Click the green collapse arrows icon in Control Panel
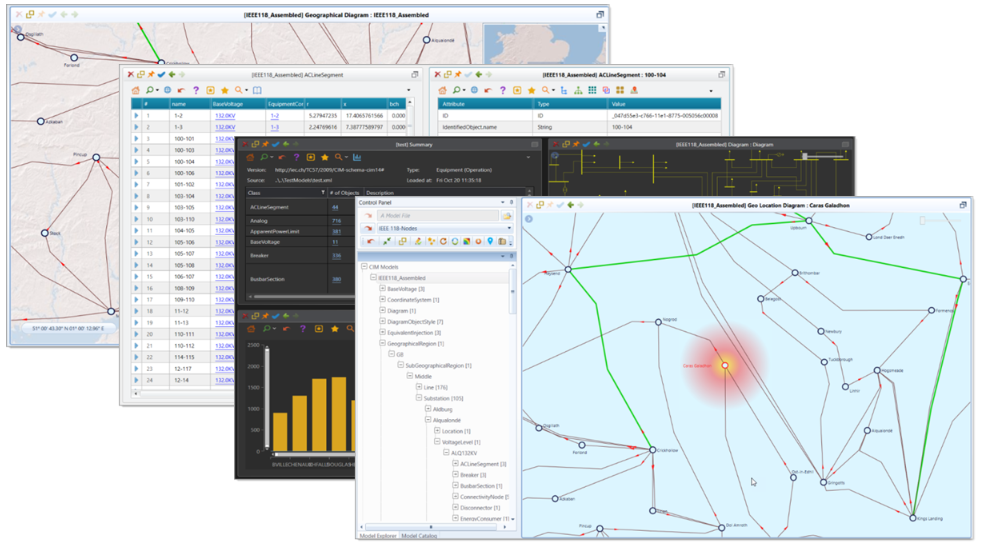 (x=386, y=241)
